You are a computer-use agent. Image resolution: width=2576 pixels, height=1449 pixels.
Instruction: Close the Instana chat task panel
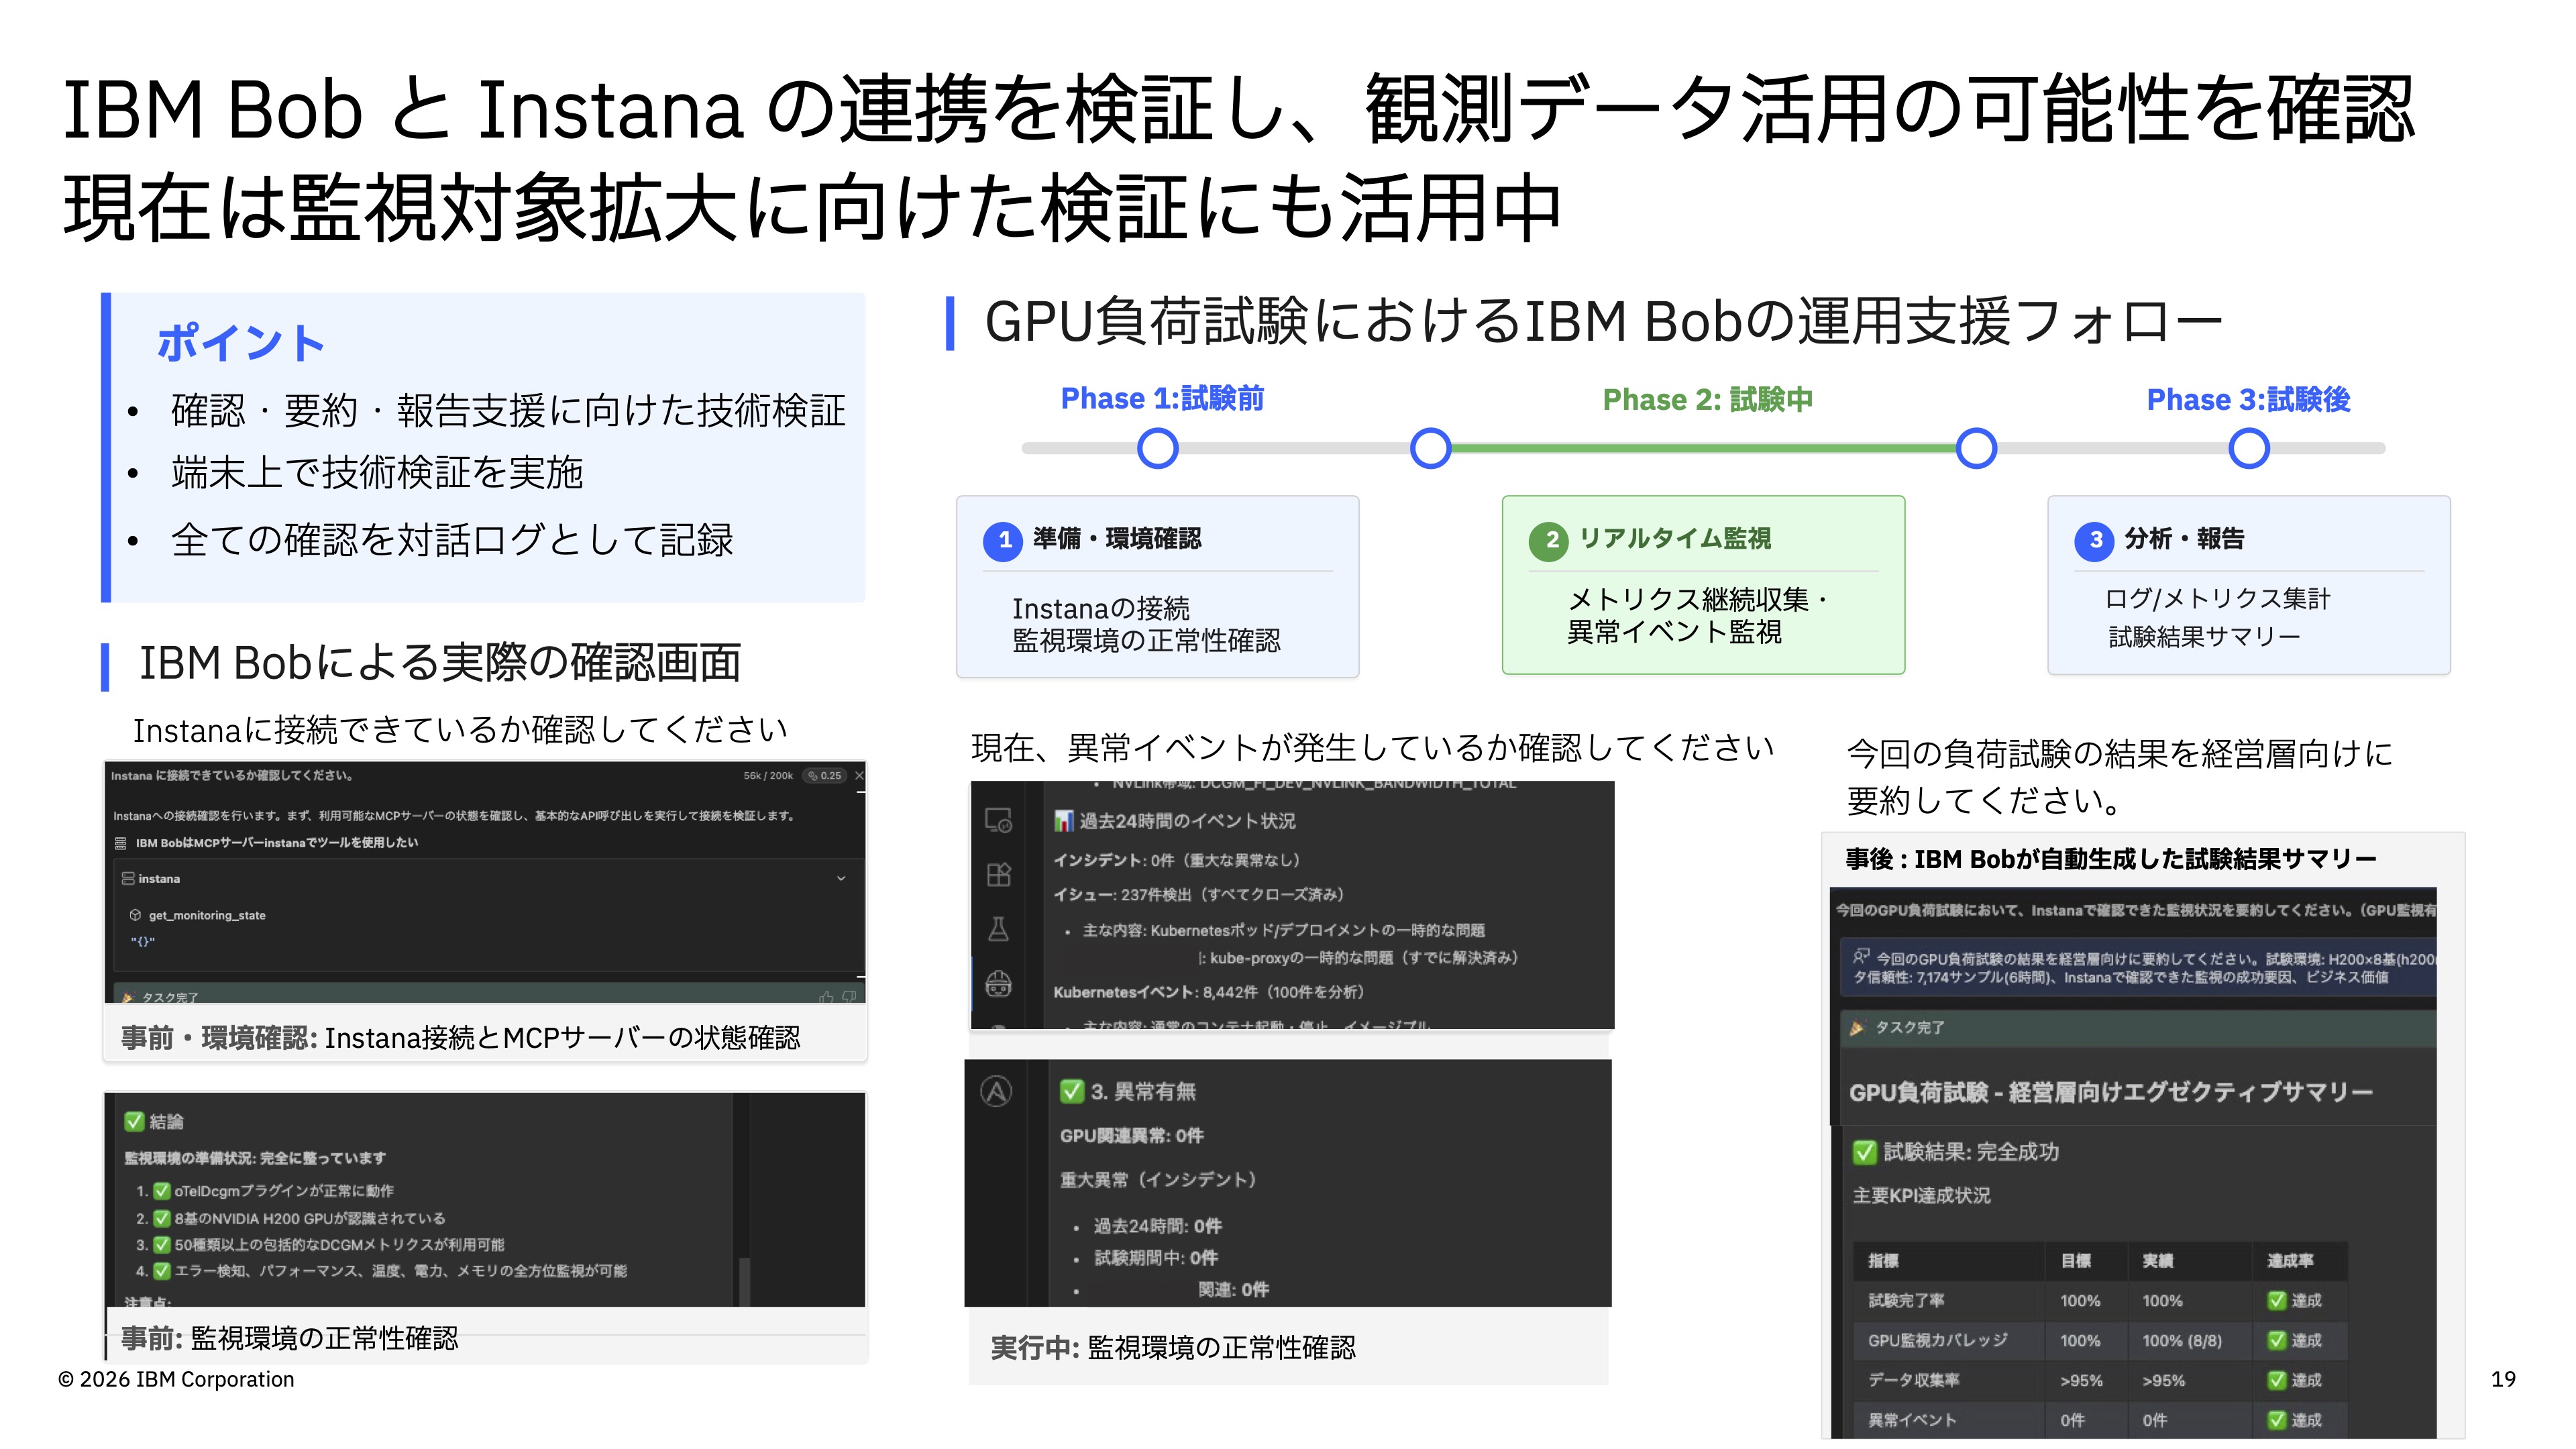[859, 775]
